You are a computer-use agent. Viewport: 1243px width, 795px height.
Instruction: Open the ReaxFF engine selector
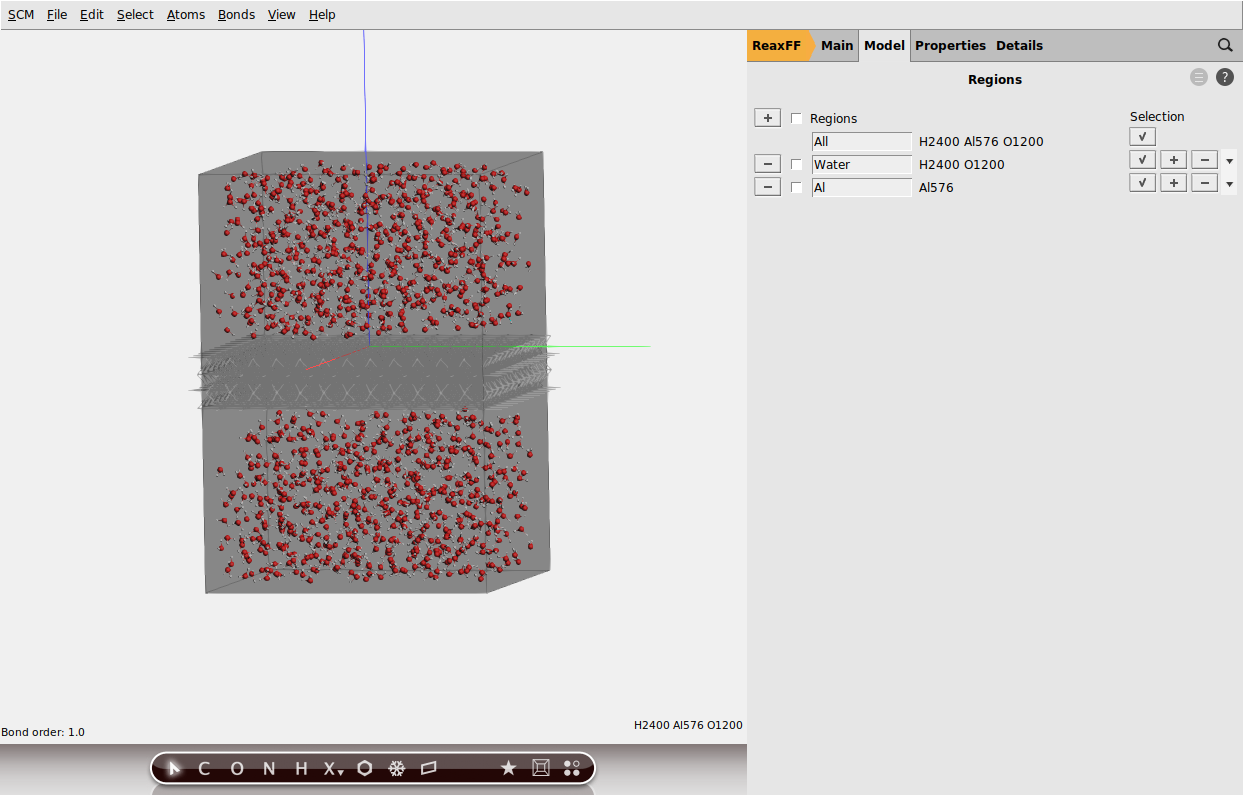click(777, 45)
